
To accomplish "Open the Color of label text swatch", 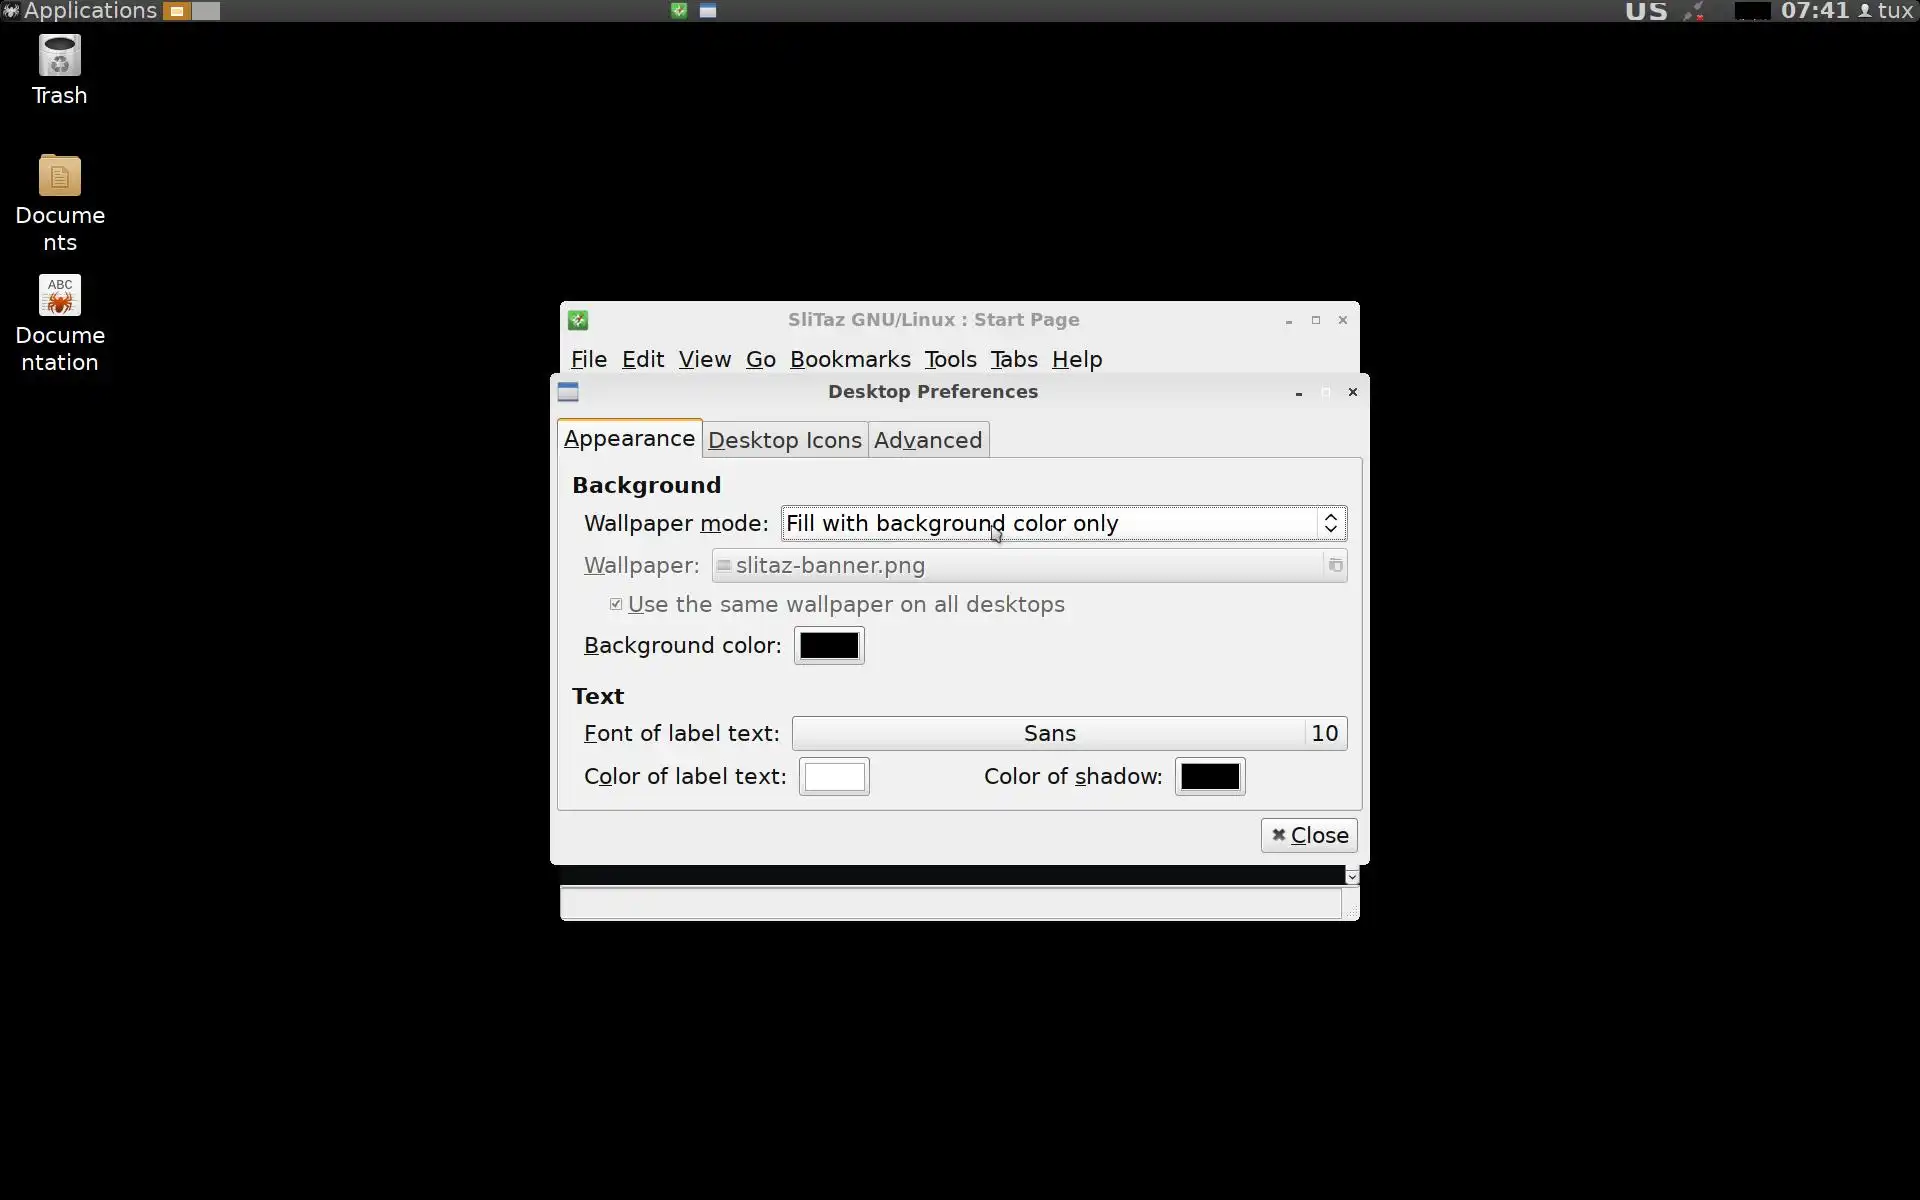I will (834, 777).
